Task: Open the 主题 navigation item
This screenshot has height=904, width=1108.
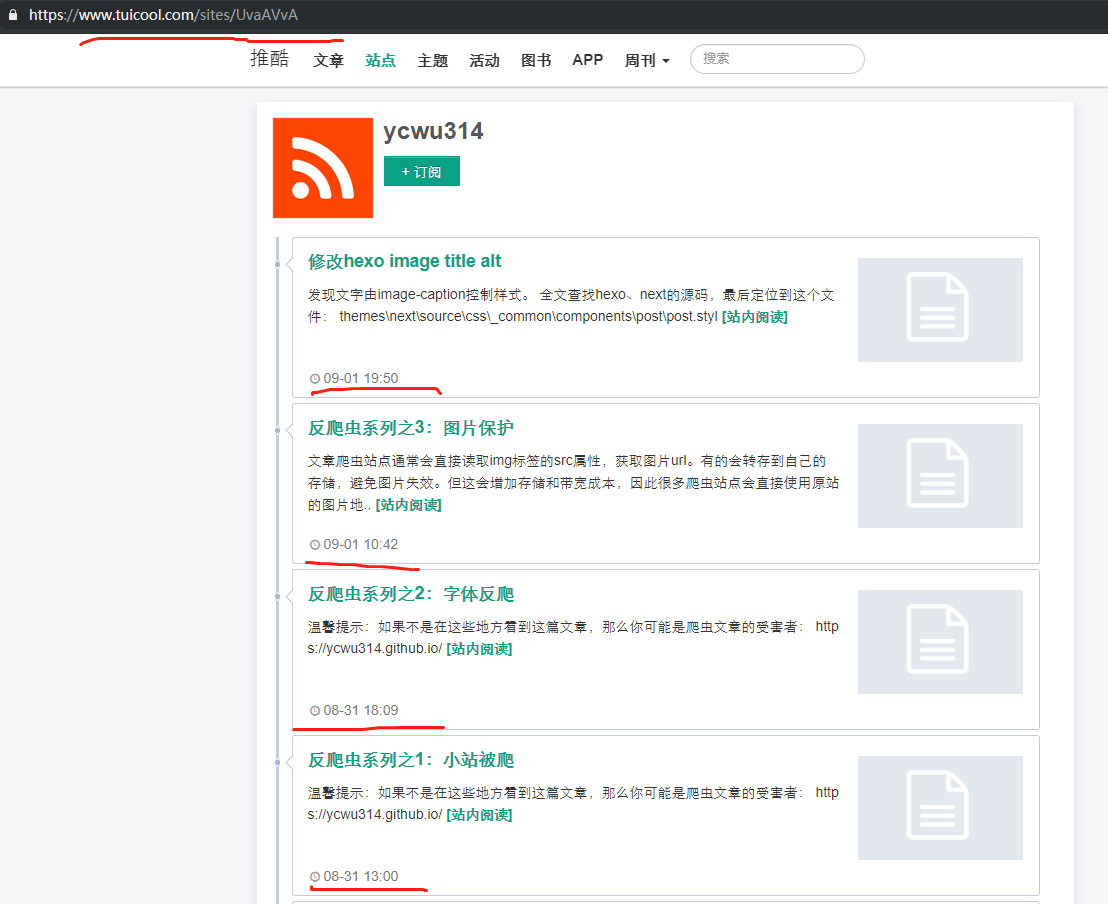Action: (432, 60)
